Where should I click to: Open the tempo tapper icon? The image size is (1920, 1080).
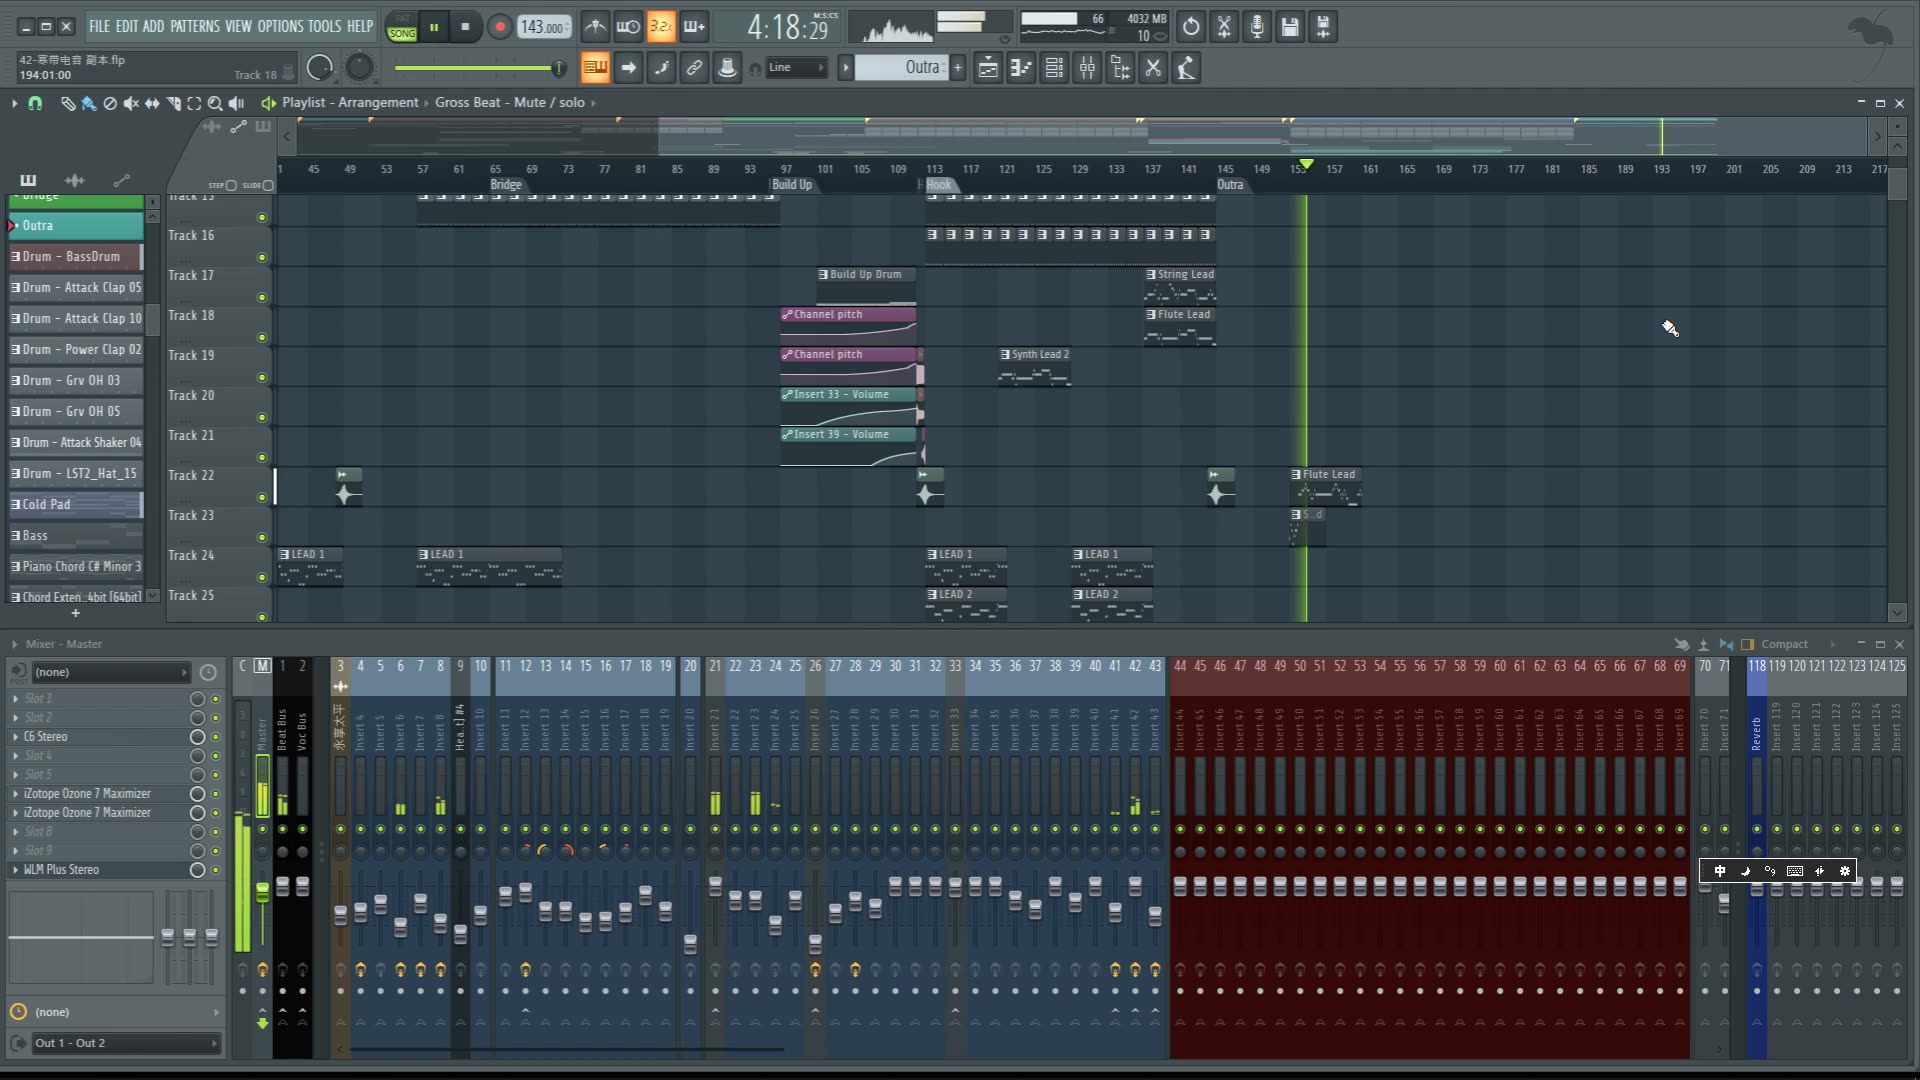click(x=1186, y=68)
